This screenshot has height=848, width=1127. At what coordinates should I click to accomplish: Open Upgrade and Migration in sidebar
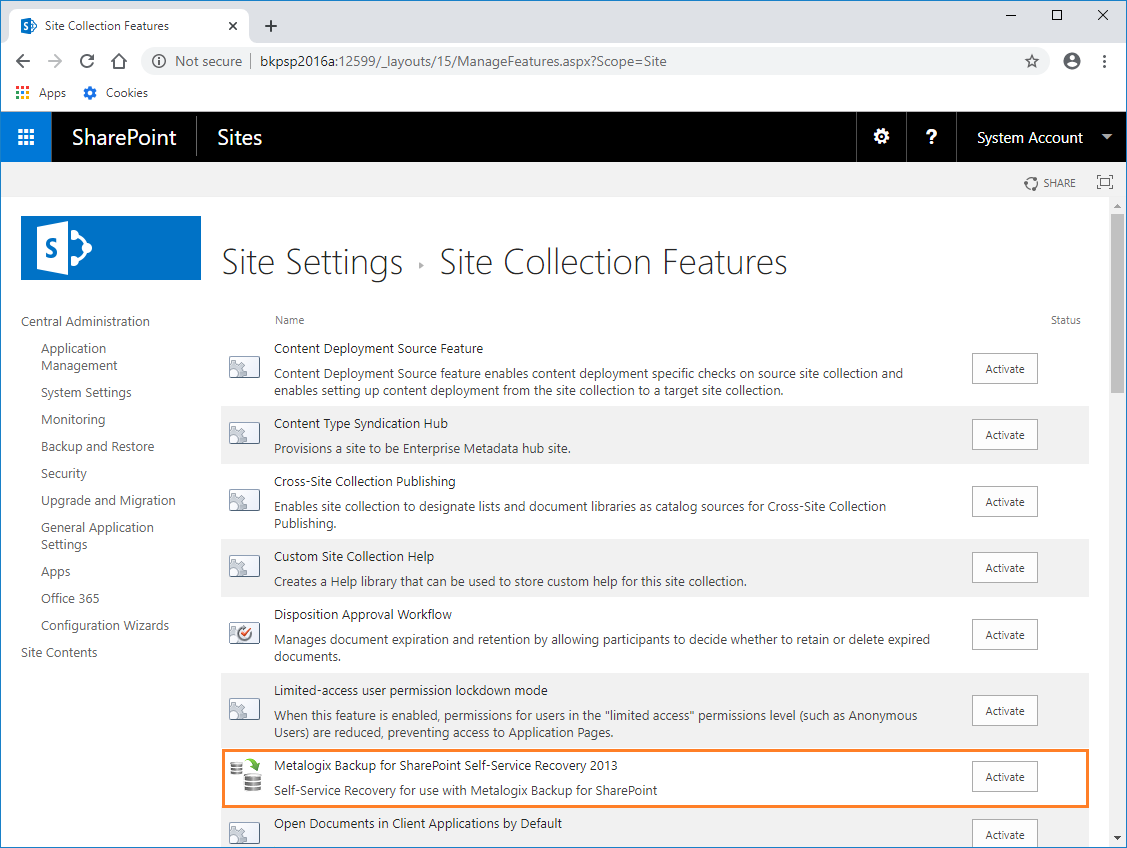[108, 500]
